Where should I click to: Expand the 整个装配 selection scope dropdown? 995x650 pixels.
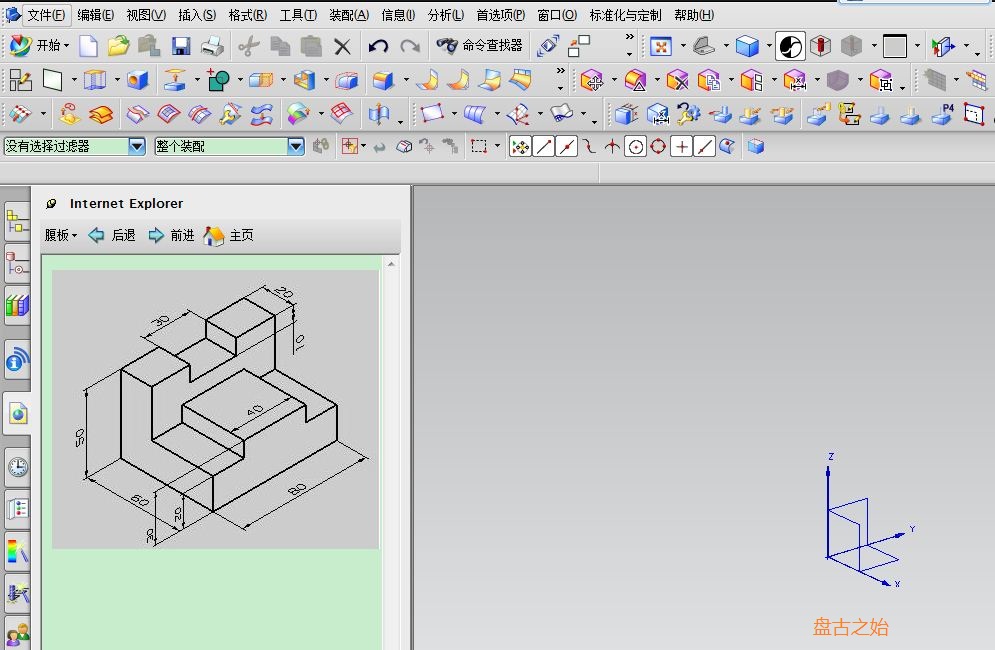point(296,146)
